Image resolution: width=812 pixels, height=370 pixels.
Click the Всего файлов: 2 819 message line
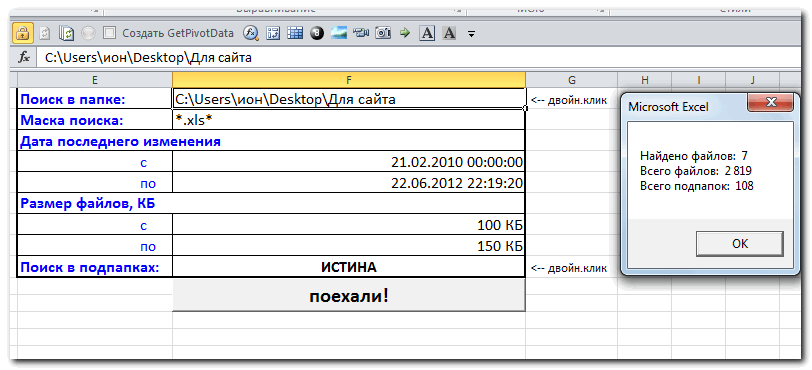(695, 170)
